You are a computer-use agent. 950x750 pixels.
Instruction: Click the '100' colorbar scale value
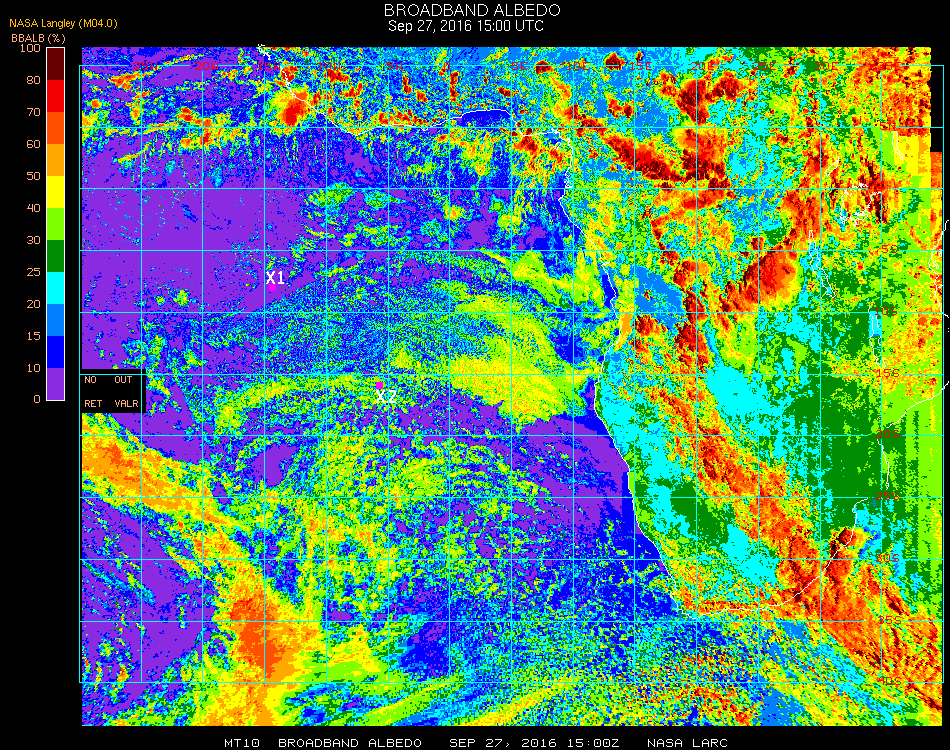[x=30, y=48]
